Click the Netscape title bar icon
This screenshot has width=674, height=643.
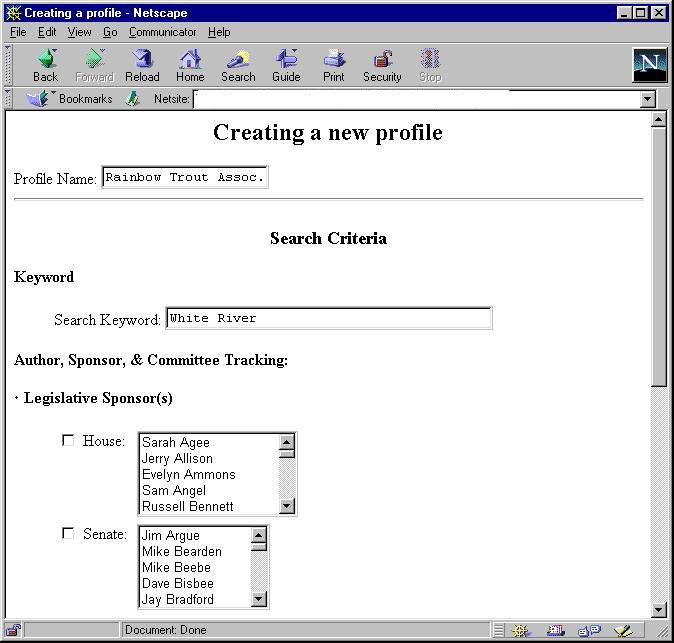(x=14, y=13)
